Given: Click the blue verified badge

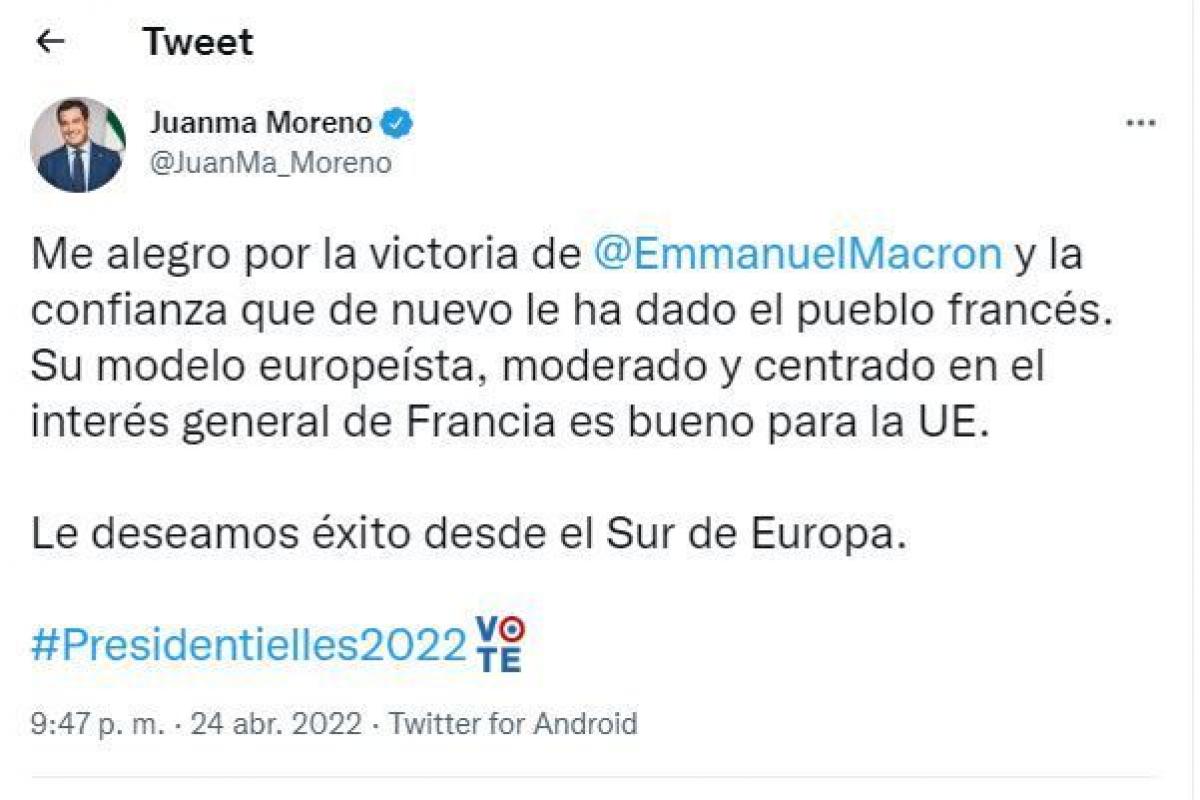Looking at the screenshot, I should 399,124.
